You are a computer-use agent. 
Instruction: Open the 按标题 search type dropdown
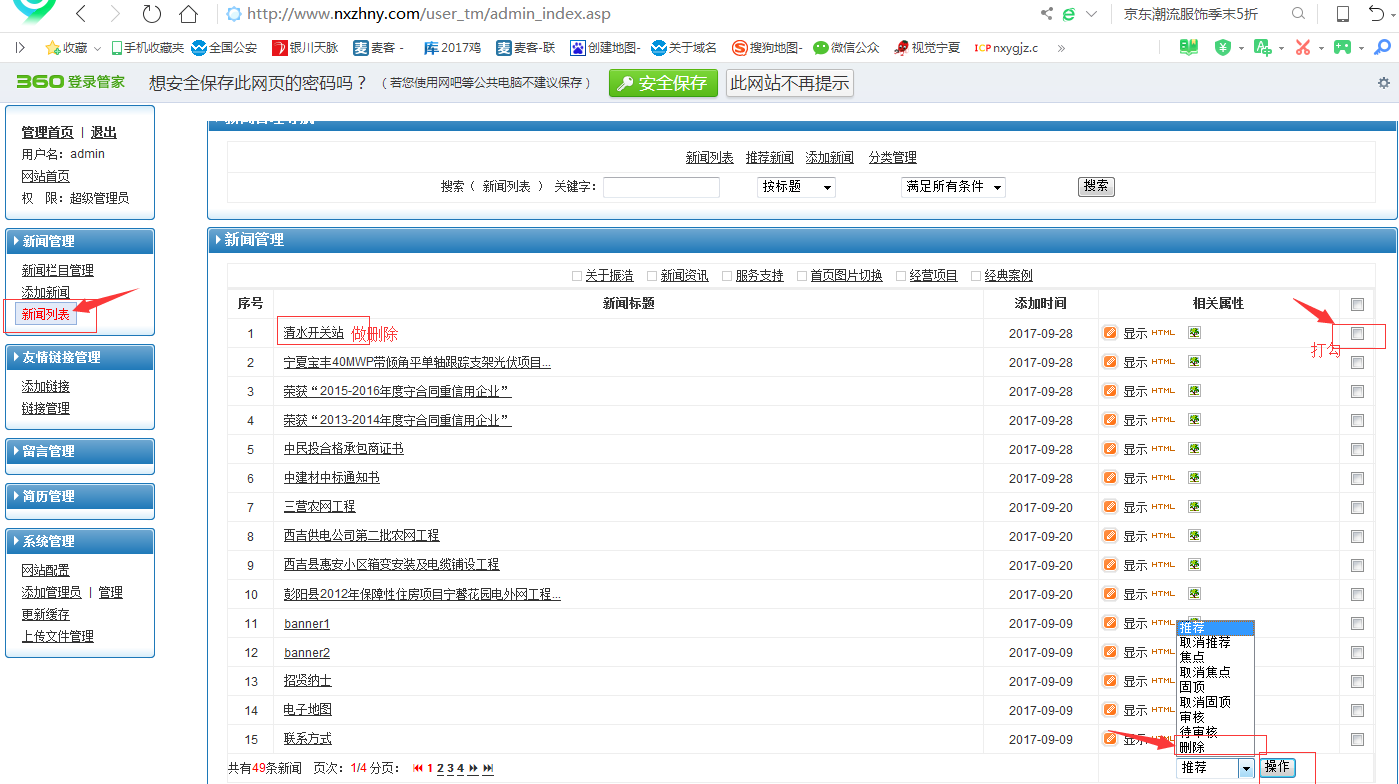796,187
